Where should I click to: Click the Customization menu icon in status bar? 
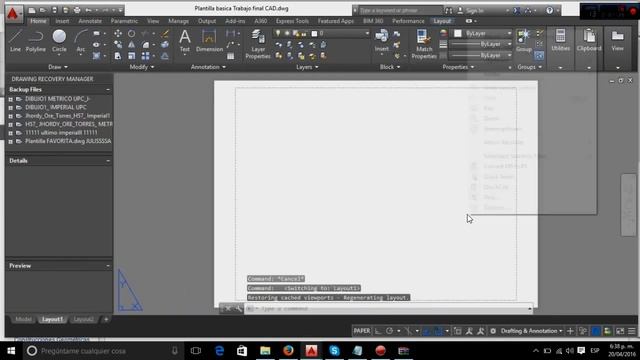pyautogui.click(x=632, y=331)
